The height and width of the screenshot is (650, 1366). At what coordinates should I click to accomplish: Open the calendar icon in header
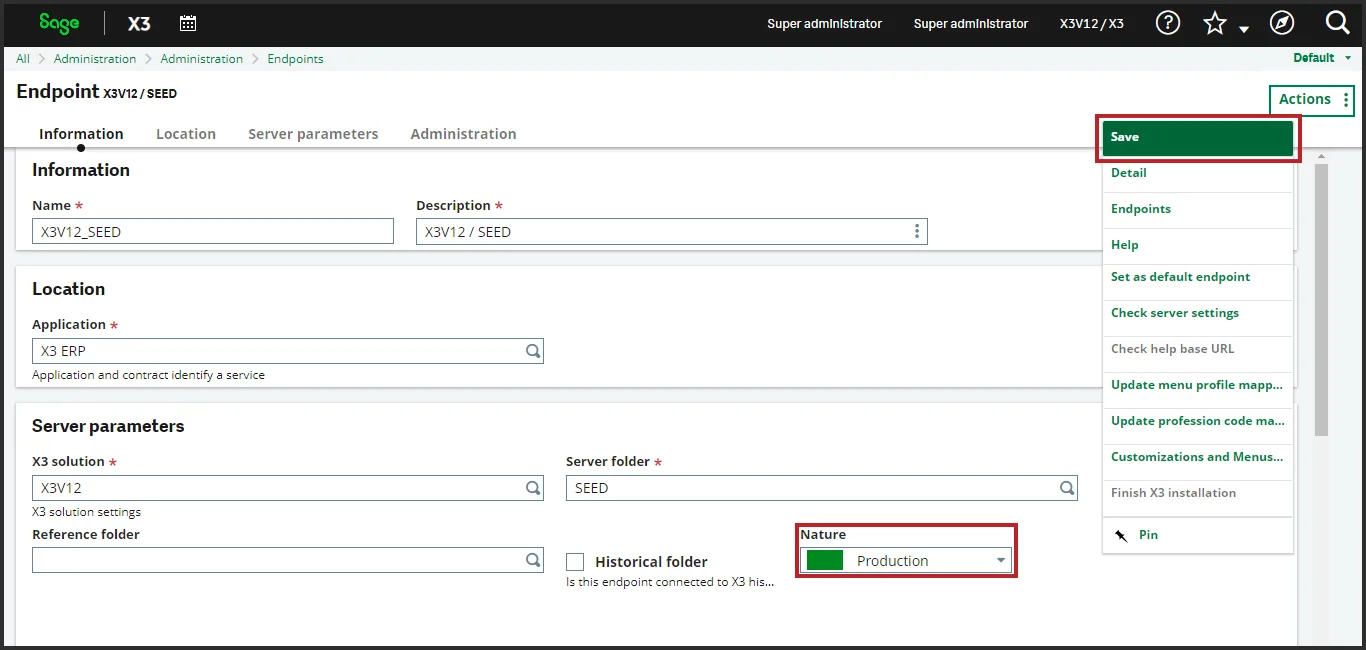point(188,23)
